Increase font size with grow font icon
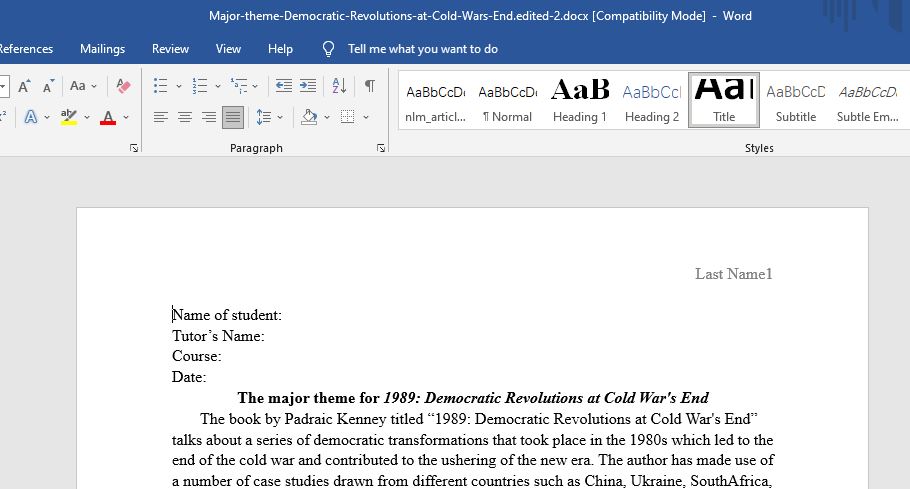The image size is (910, 489). pyautogui.click(x=24, y=86)
